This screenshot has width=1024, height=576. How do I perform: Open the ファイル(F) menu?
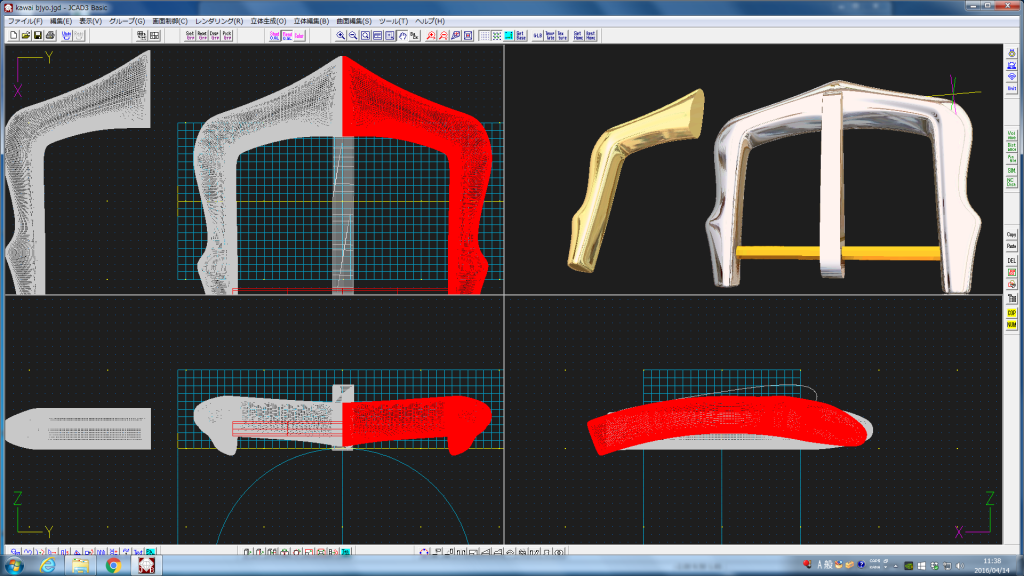click(x=25, y=20)
